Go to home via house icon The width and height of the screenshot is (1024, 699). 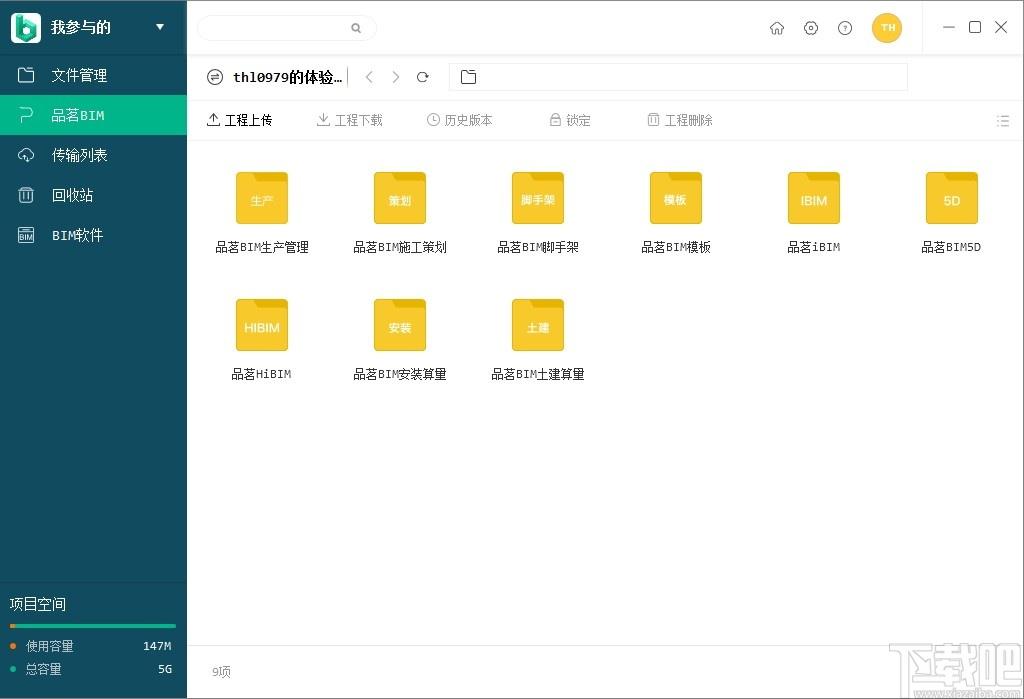point(776,28)
